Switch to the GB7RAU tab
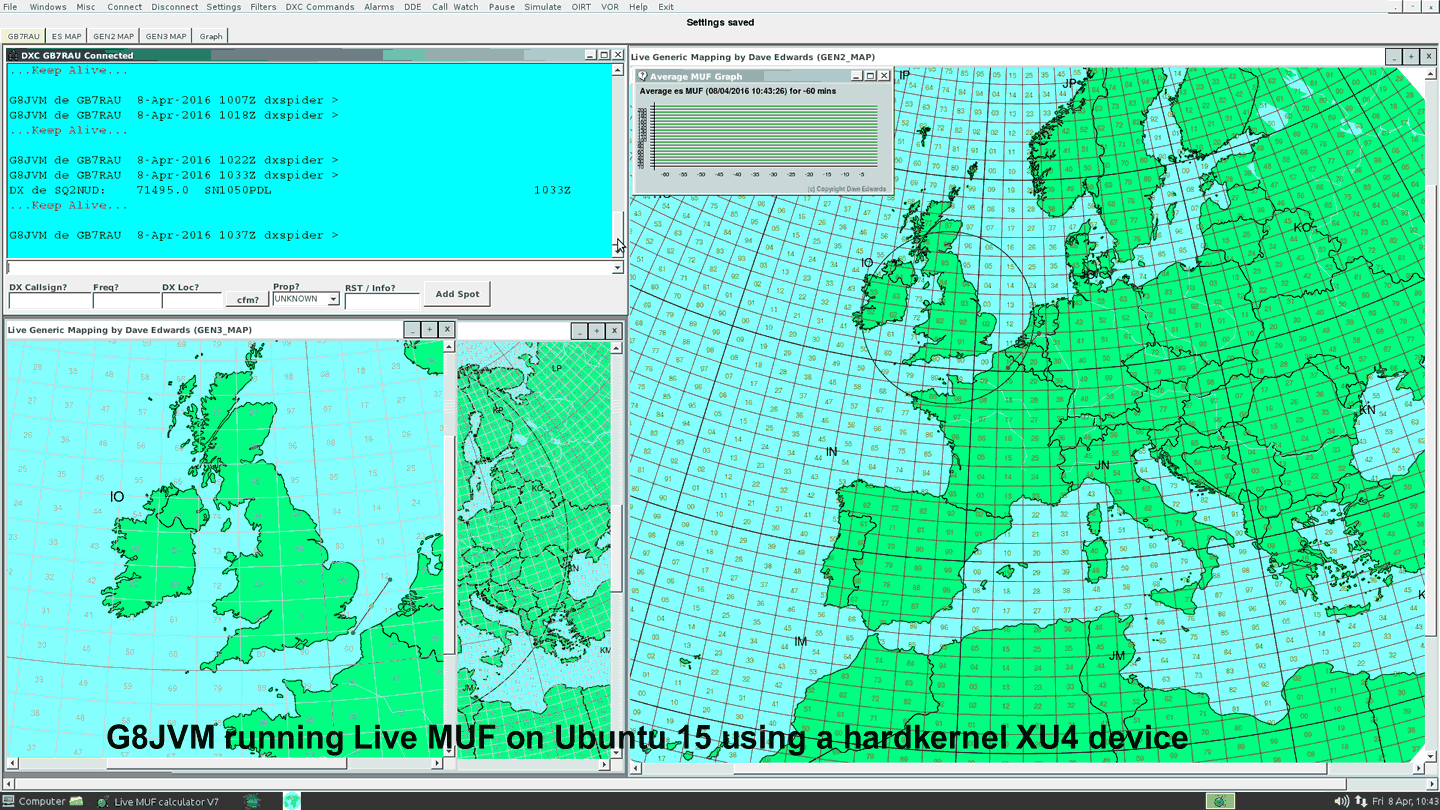The width and height of the screenshot is (1440, 810). [24, 36]
